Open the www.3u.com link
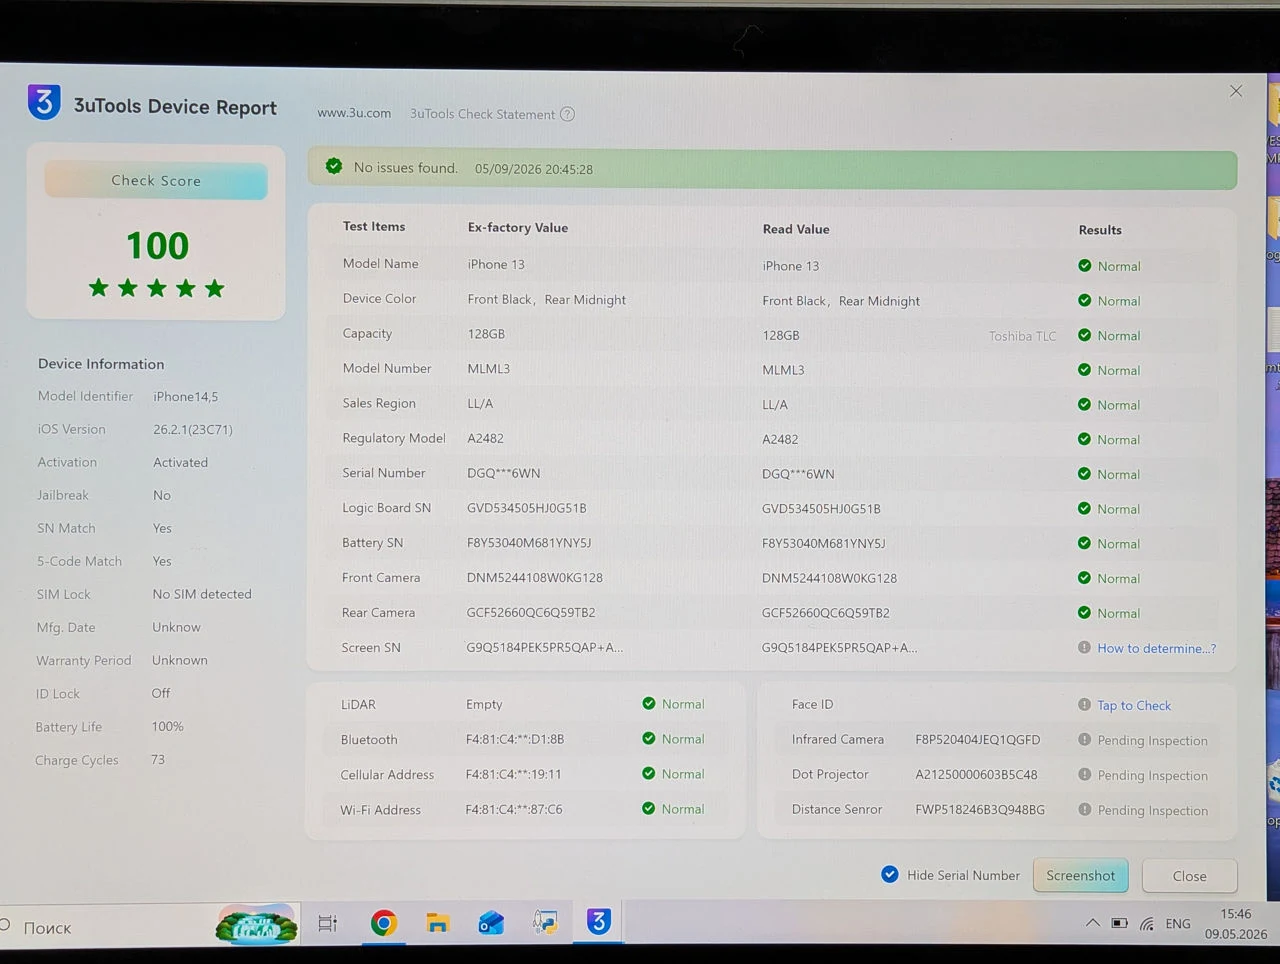 click(x=354, y=113)
